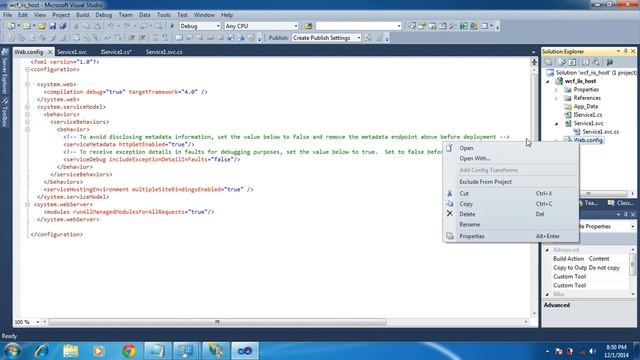The image size is (640, 360).
Task: Choose Rename in the context menu
Action: coord(511,224)
